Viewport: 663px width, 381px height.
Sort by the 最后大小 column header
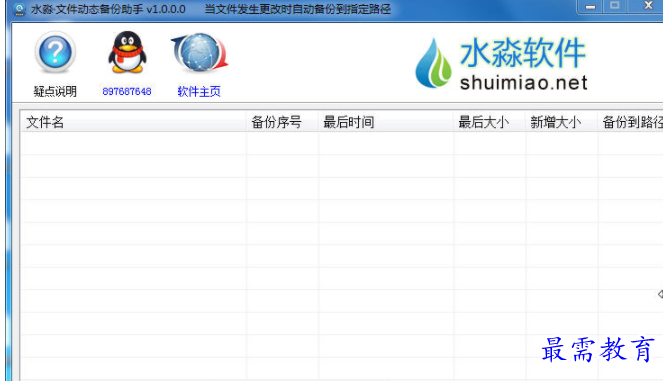(490, 122)
